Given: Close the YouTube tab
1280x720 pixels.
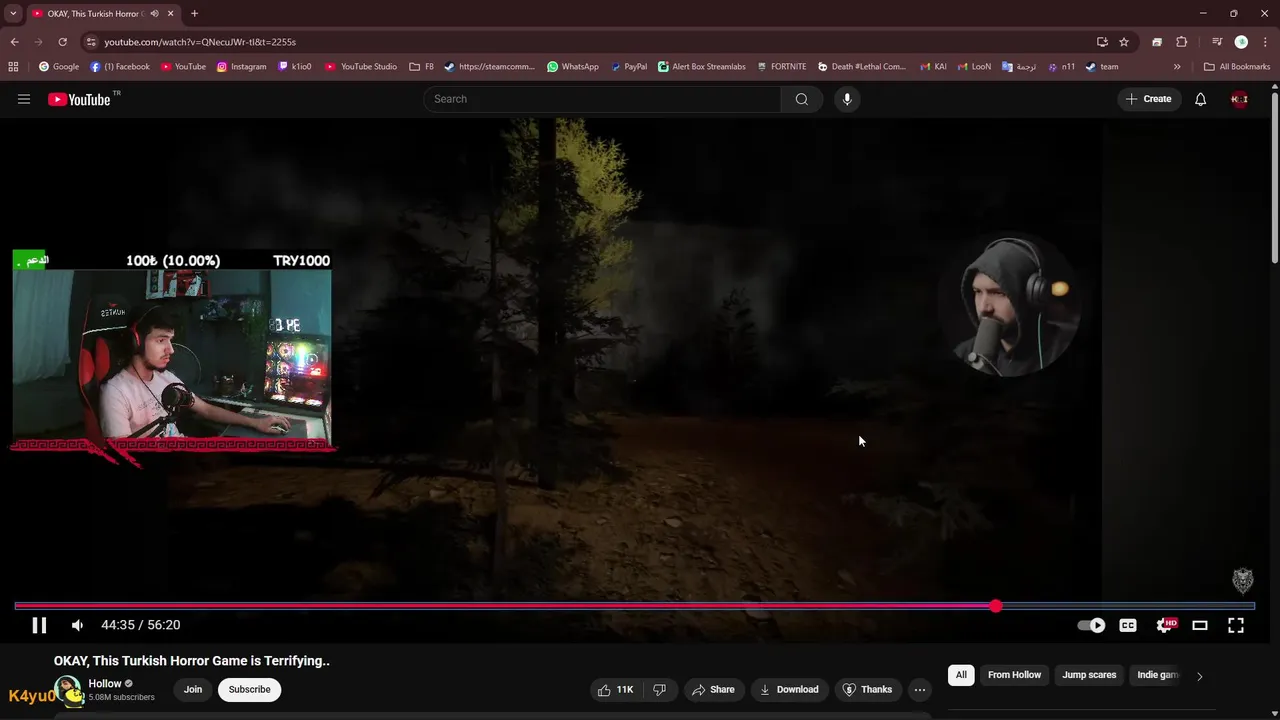Looking at the screenshot, I should (171, 14).
